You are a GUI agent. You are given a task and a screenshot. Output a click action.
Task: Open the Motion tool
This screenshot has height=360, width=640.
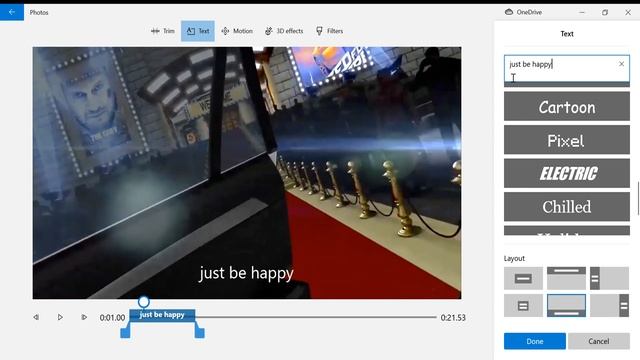[237, 31]
